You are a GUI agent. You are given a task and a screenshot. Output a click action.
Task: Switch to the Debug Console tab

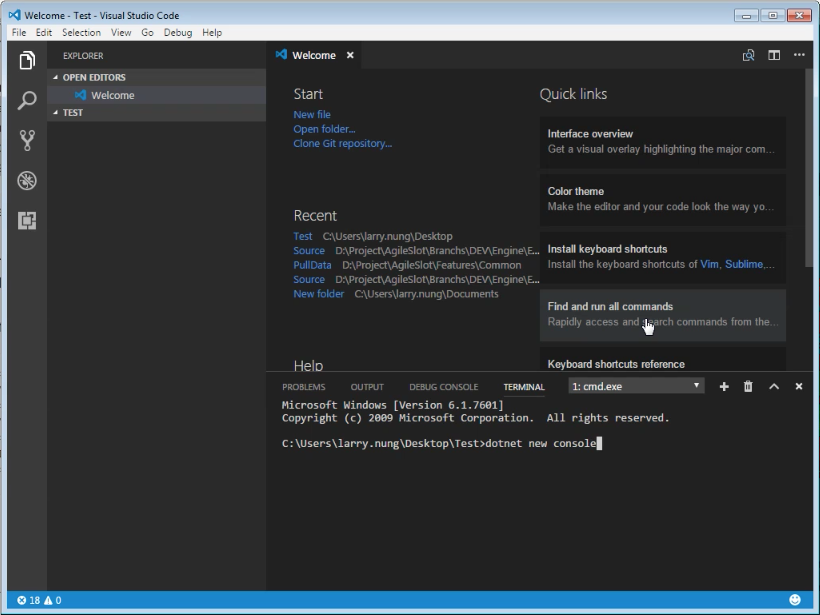pyautogui.click(x=443, y=387)
